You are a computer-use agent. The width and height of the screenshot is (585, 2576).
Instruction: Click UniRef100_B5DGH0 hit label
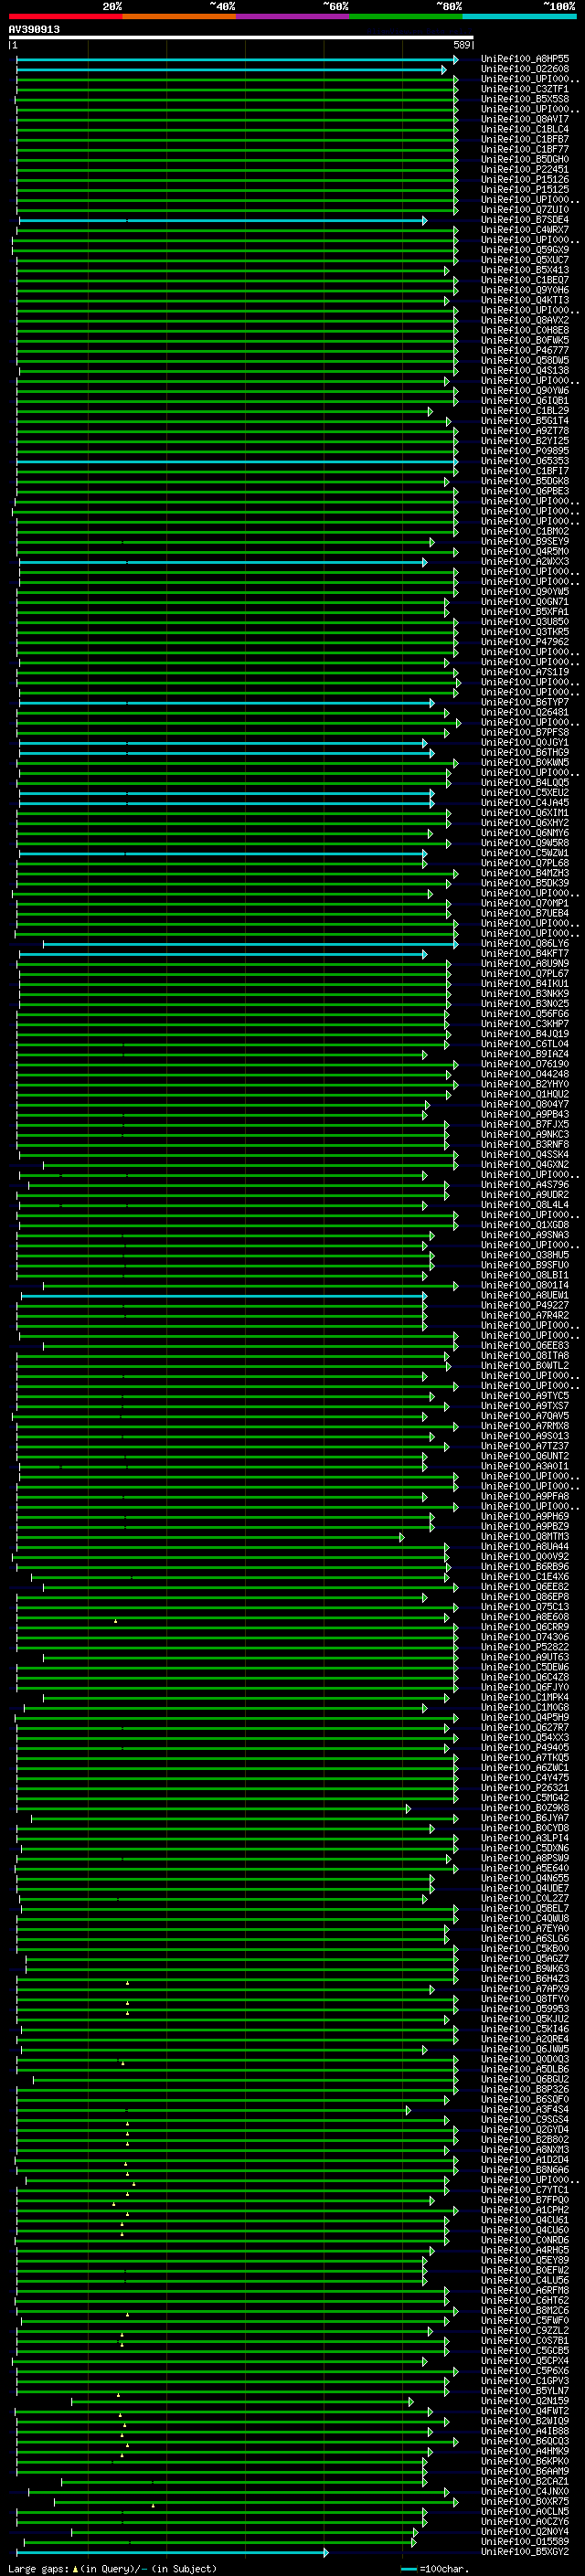525,159
